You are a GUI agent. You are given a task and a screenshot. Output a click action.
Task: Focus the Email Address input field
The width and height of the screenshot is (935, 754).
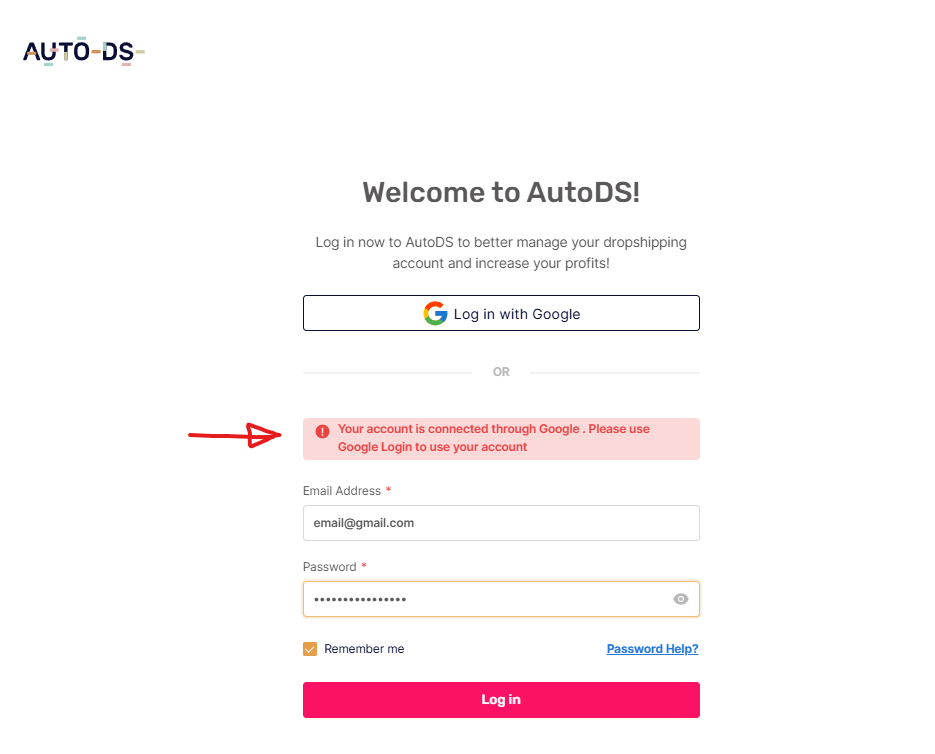[x=501, y=523]
